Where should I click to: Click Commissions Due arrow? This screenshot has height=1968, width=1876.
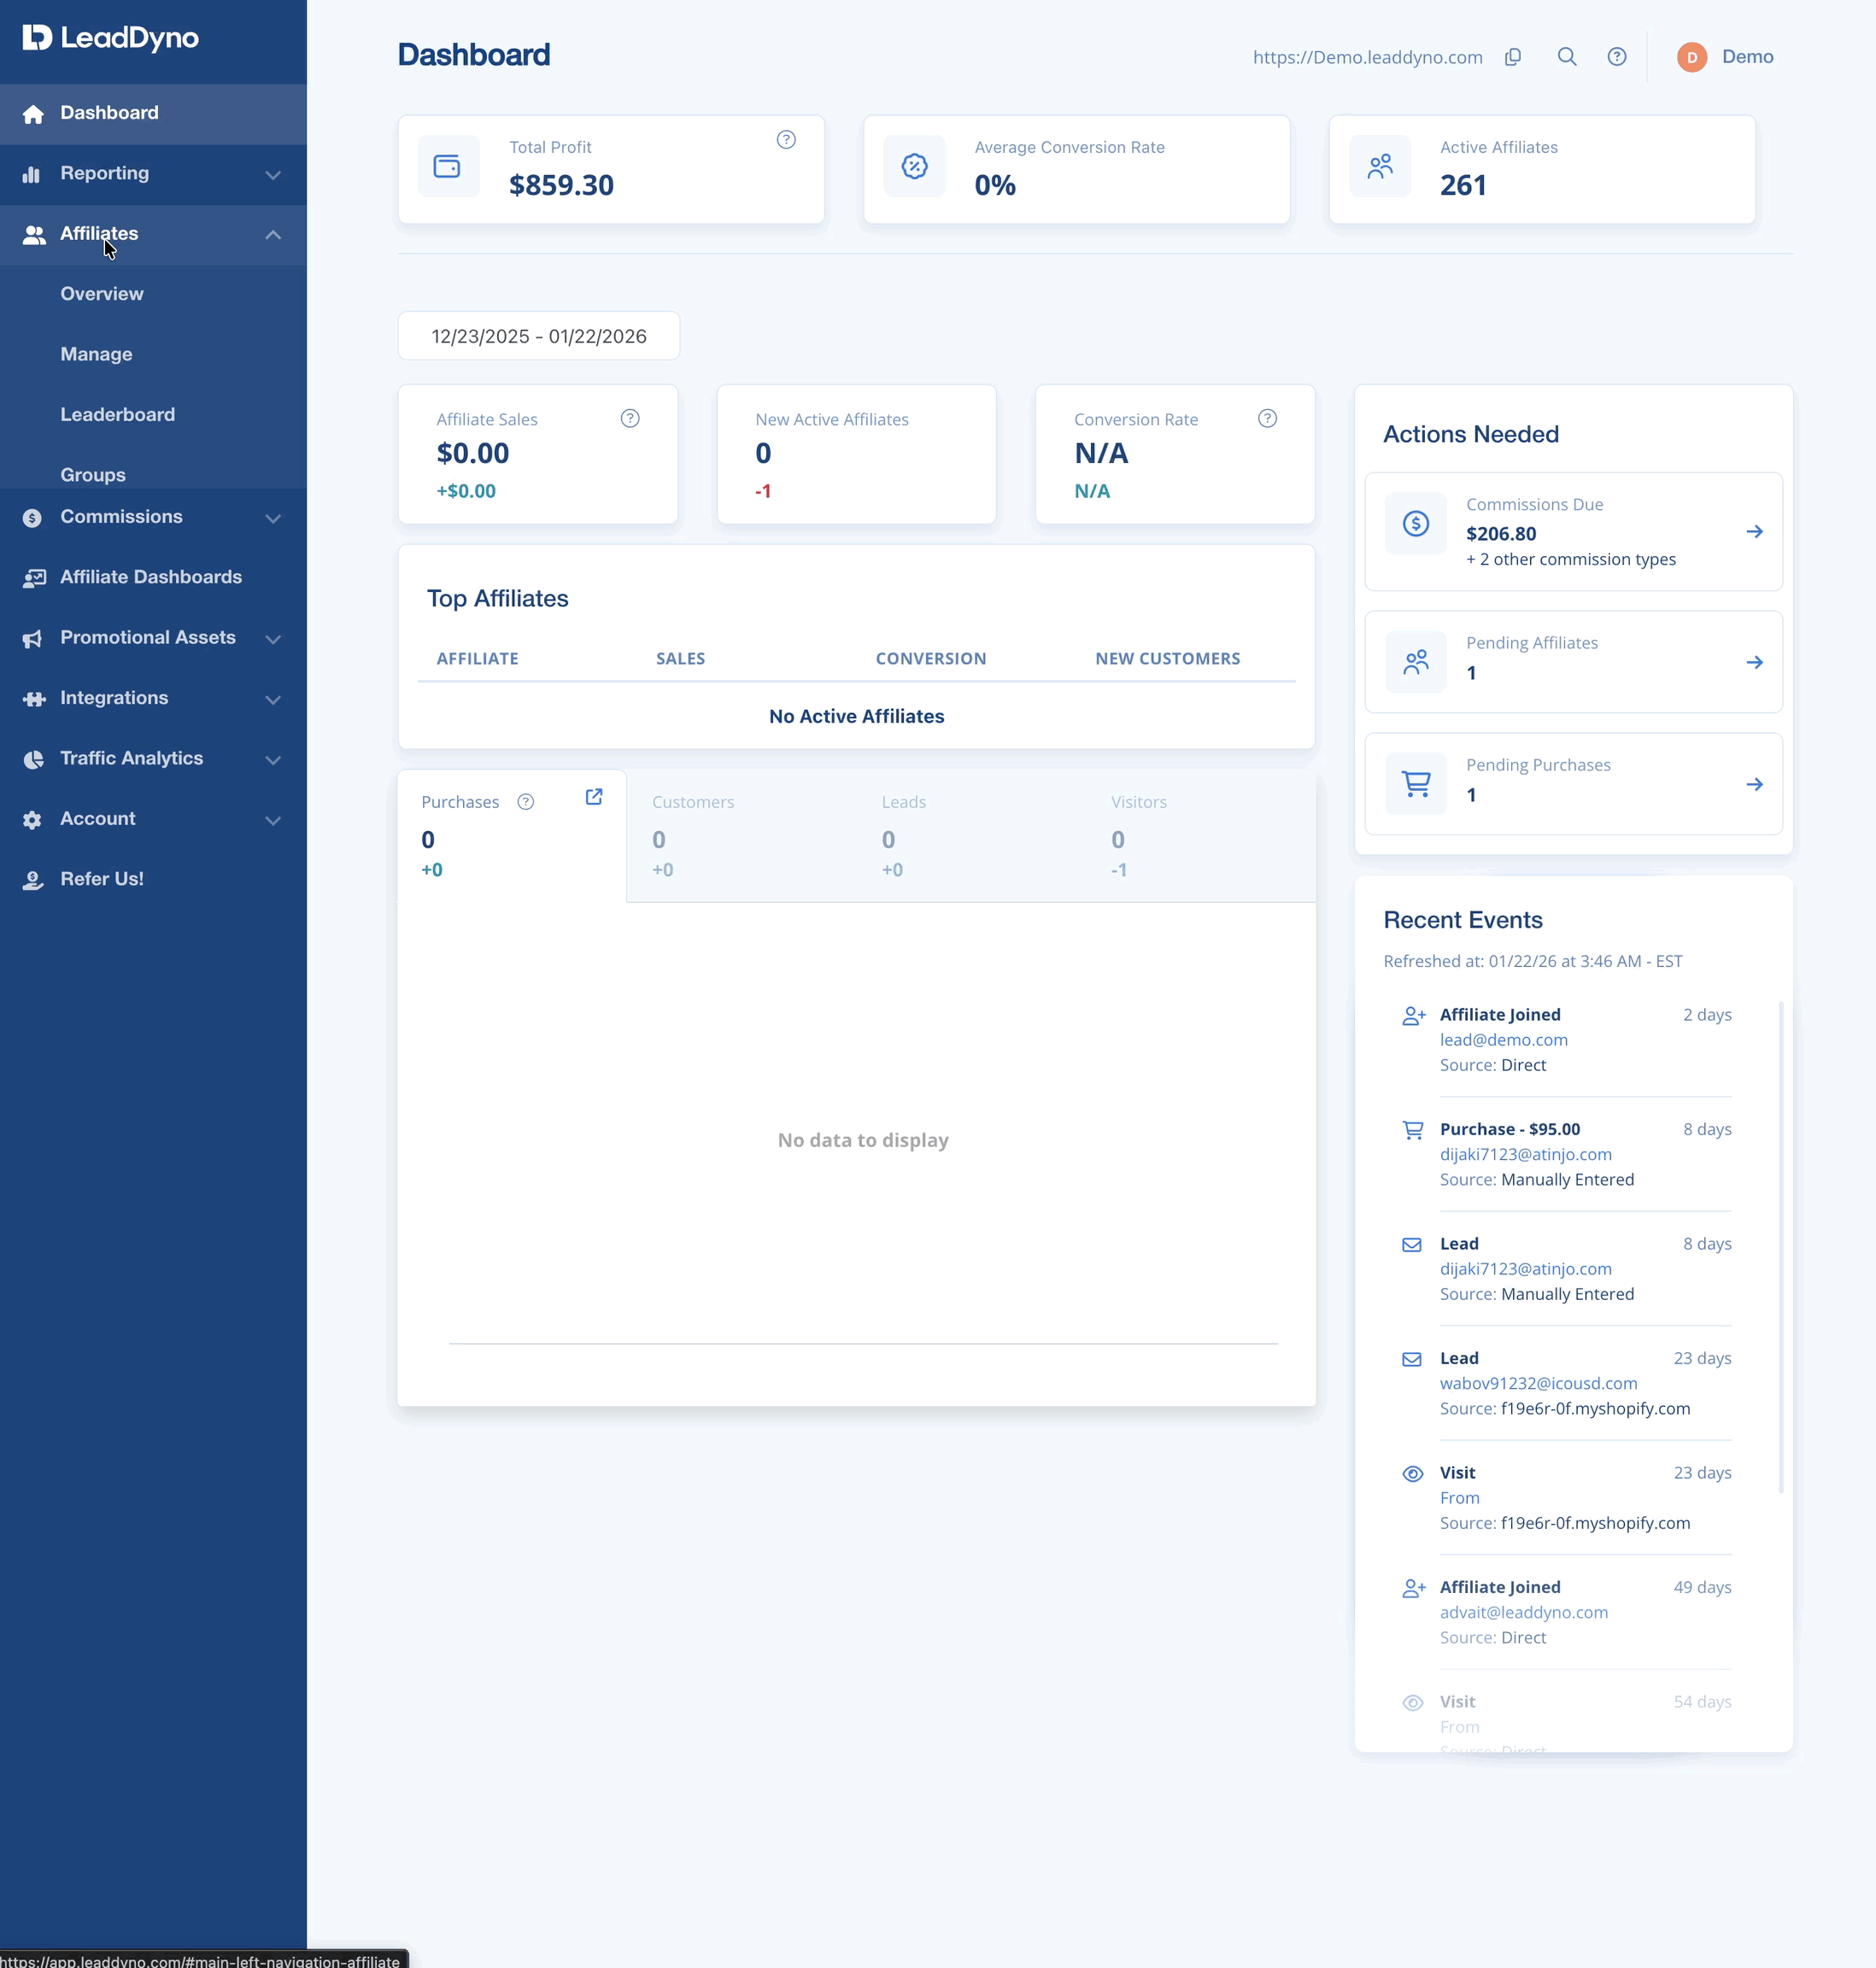pos(1754,532)
